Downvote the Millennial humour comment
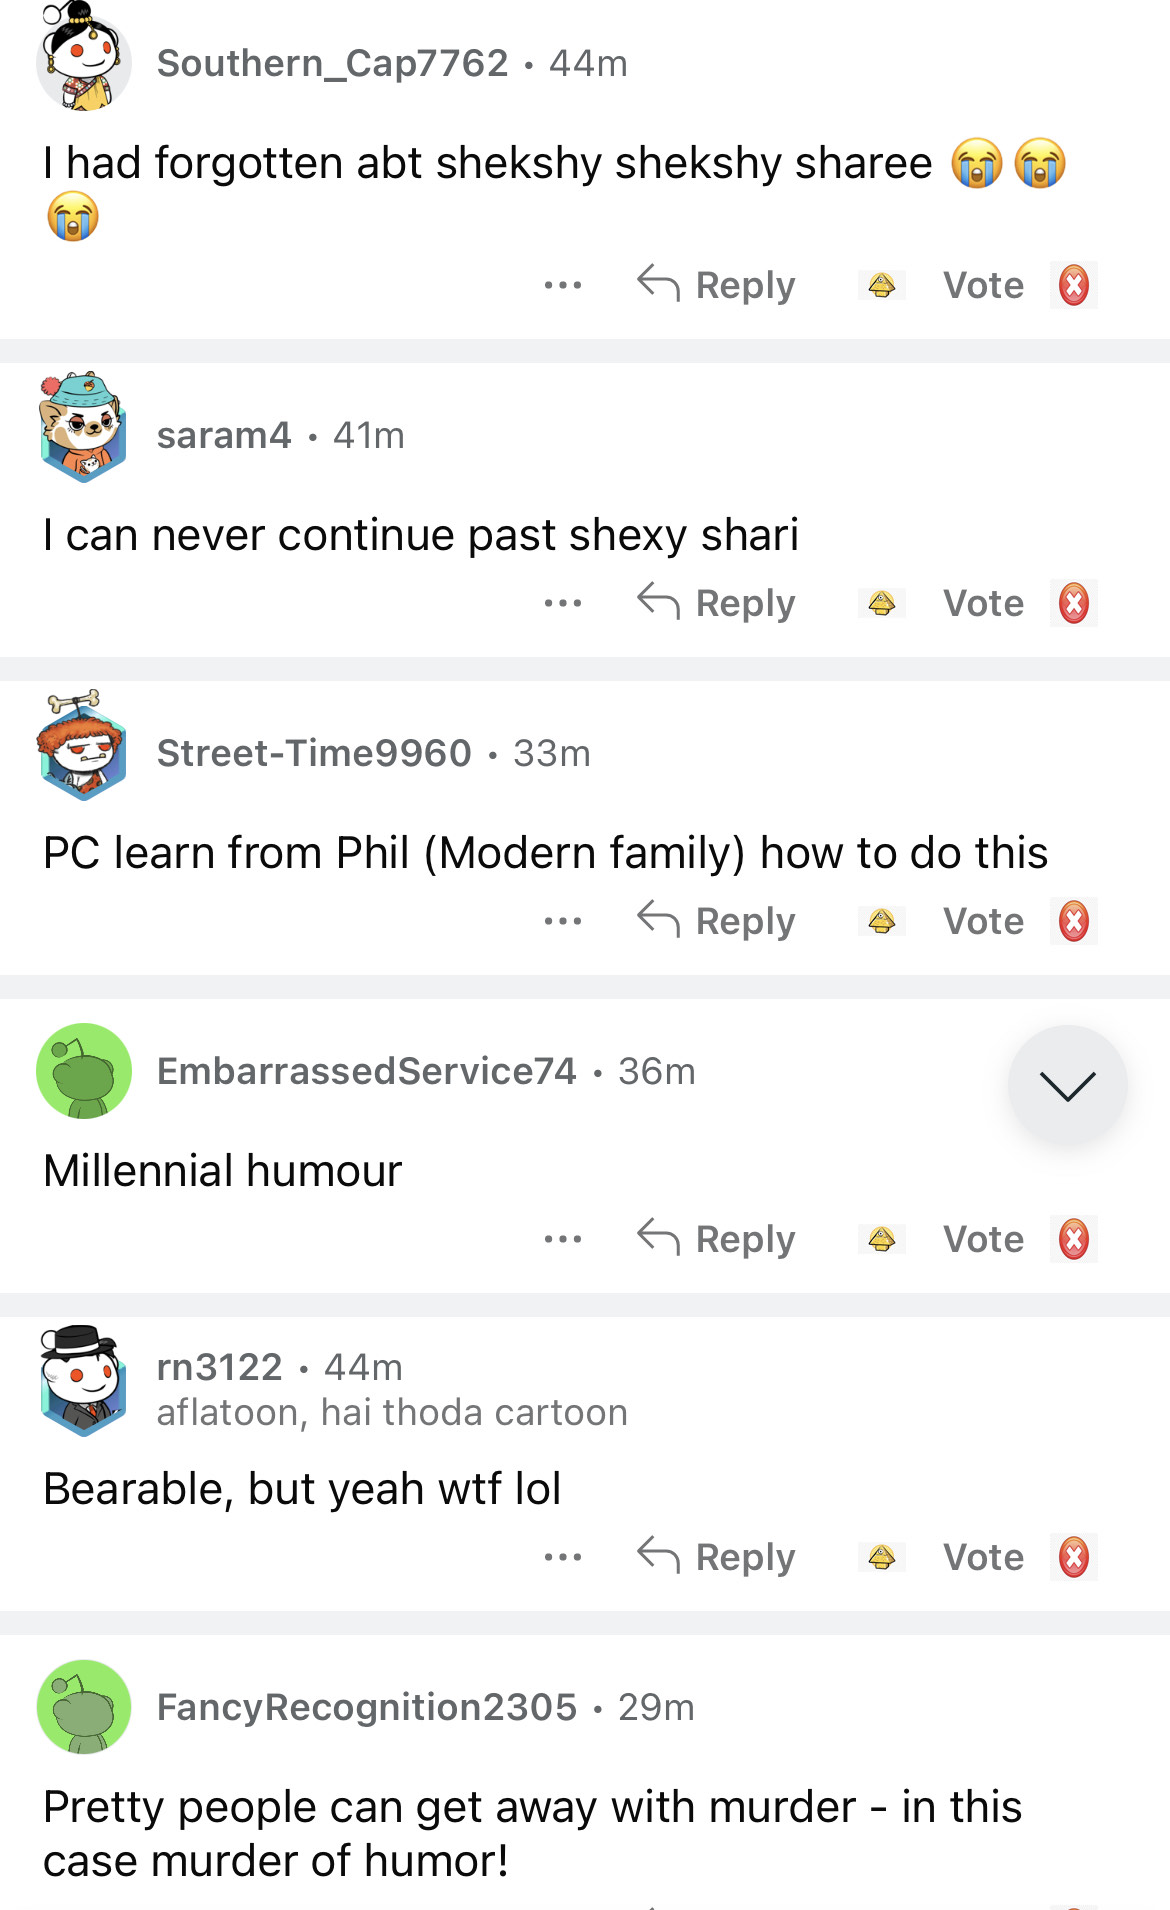Image resolution: width=1170 pixels, height=1910 pixels. (1073, 1240)
